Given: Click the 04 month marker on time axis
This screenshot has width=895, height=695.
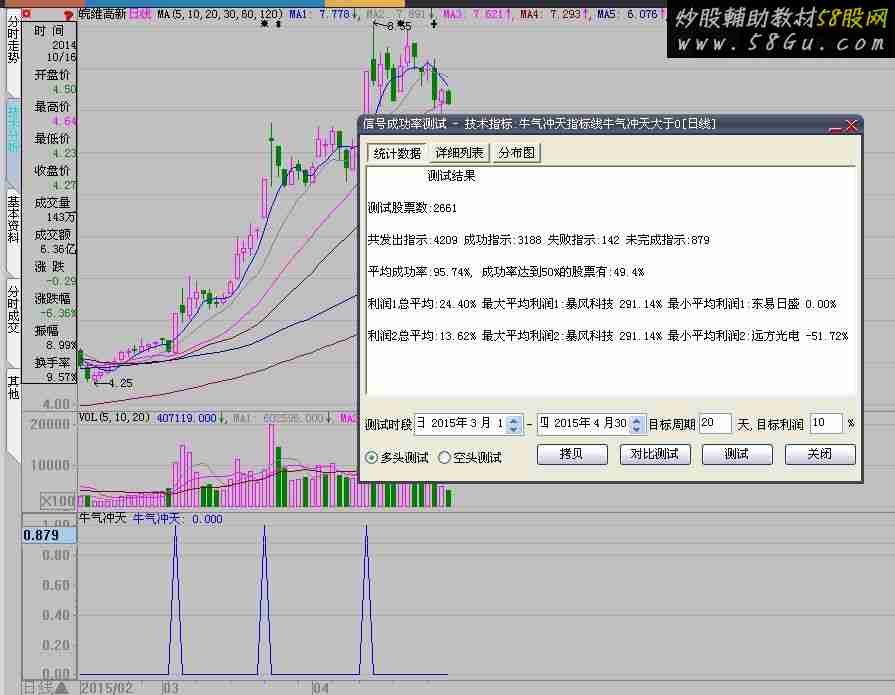Looking at the screenshot, I should pyautogui.click(x=321, y=688).
